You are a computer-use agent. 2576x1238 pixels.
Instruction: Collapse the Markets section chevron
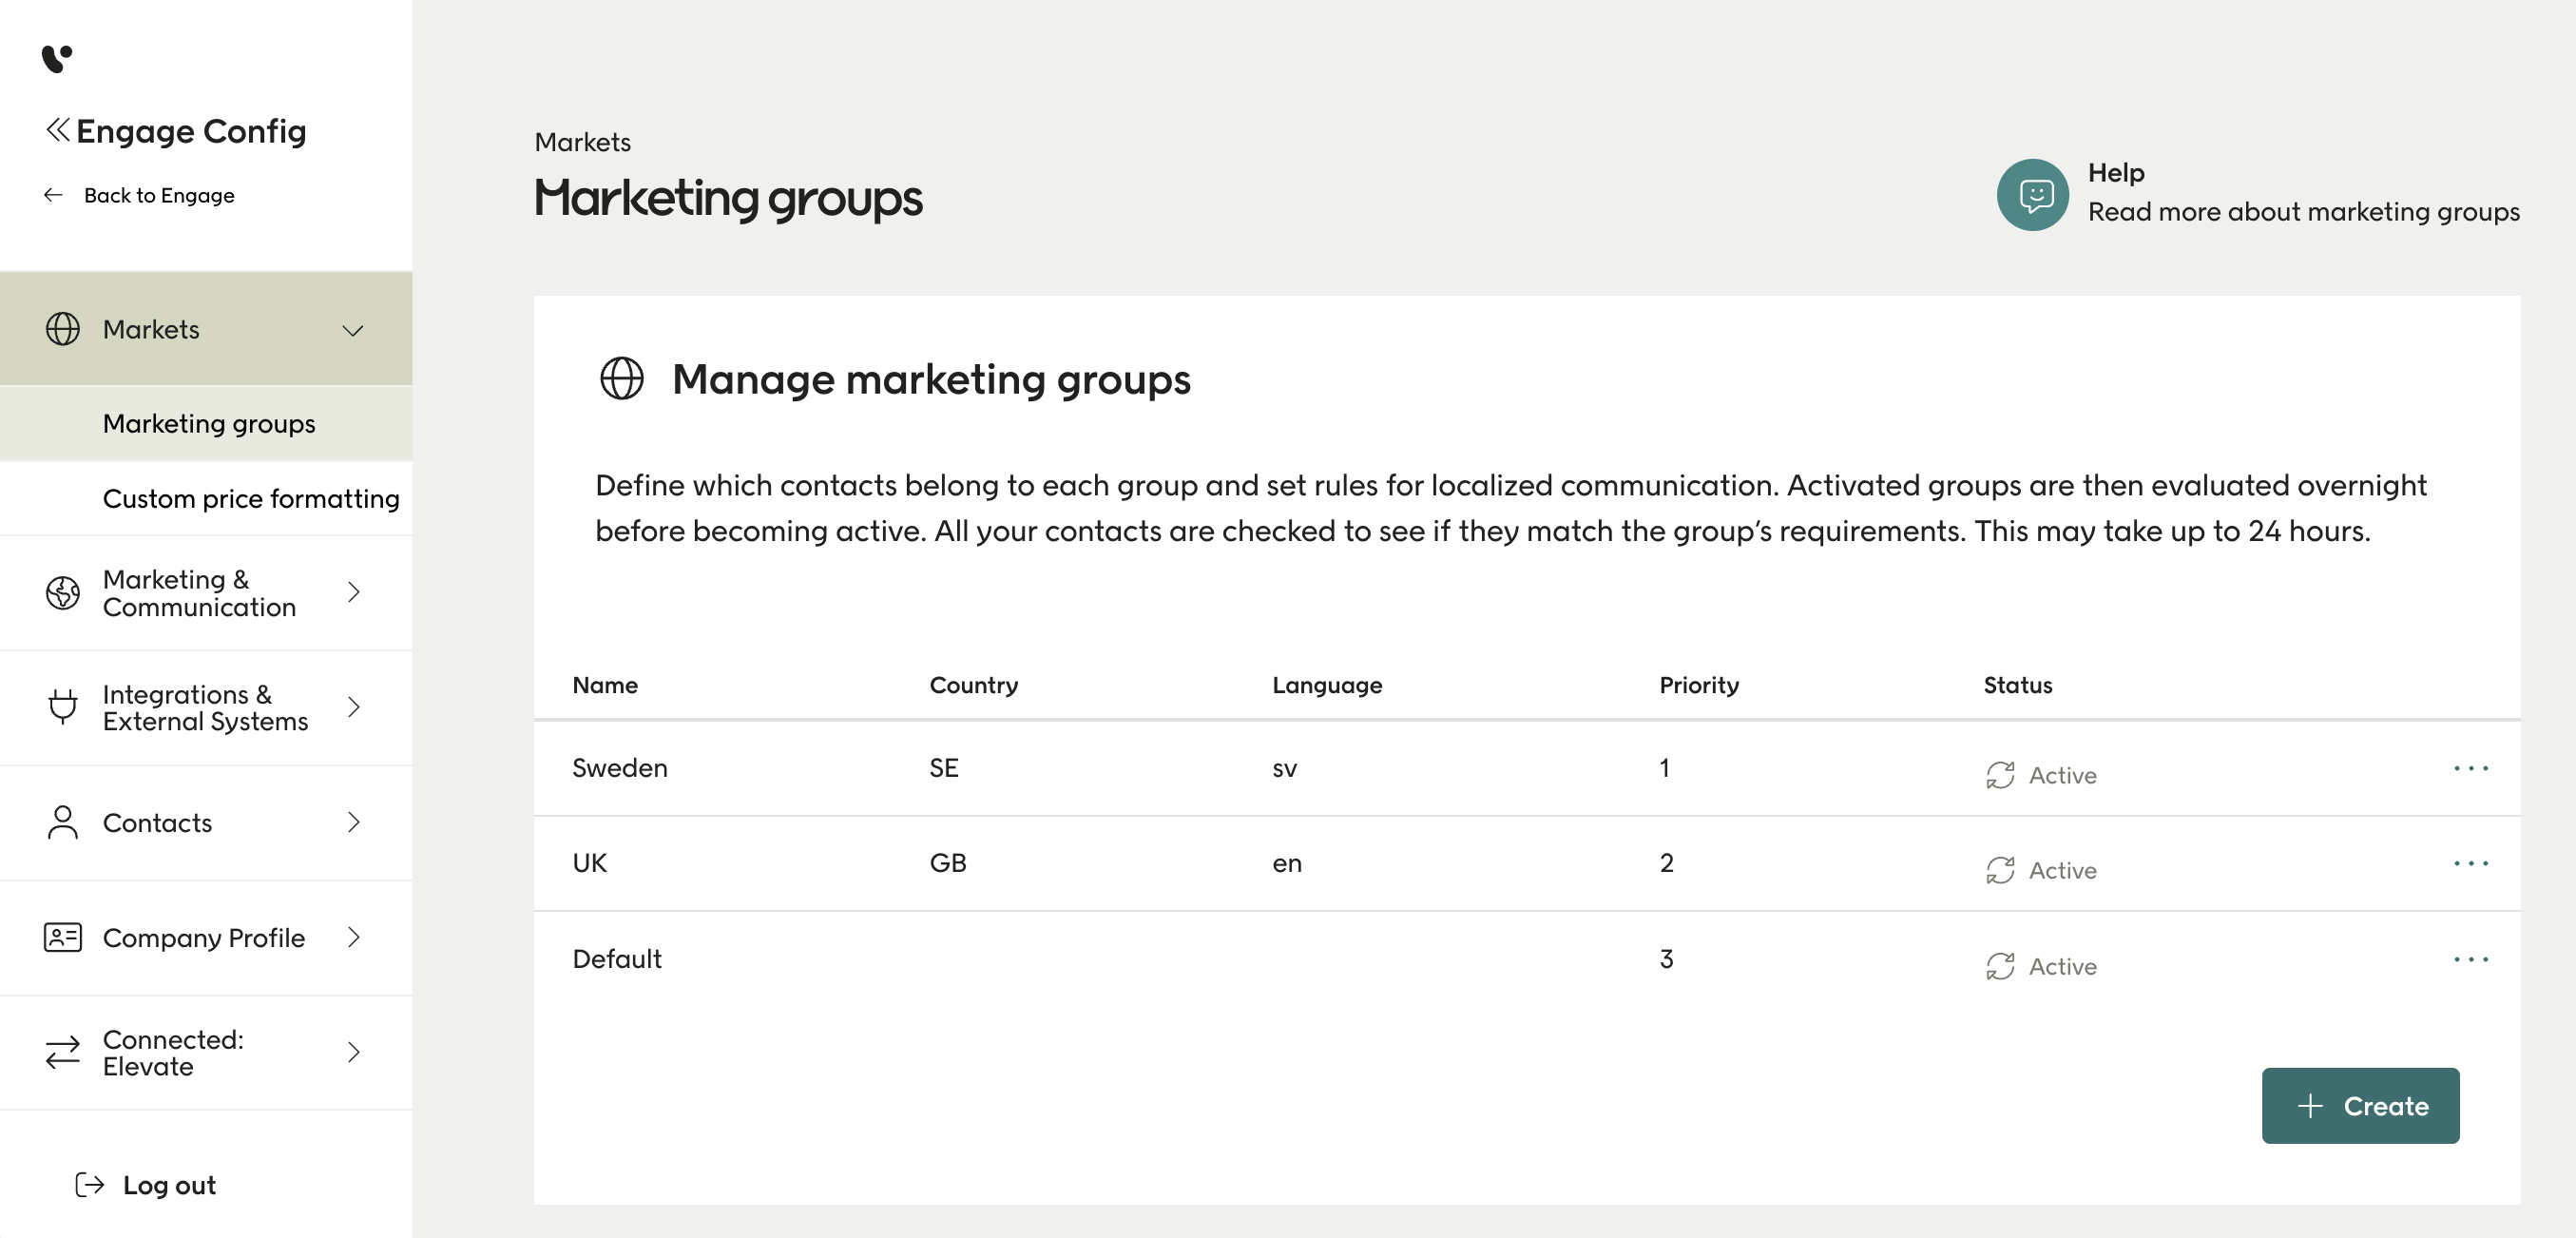click(353, 330)
